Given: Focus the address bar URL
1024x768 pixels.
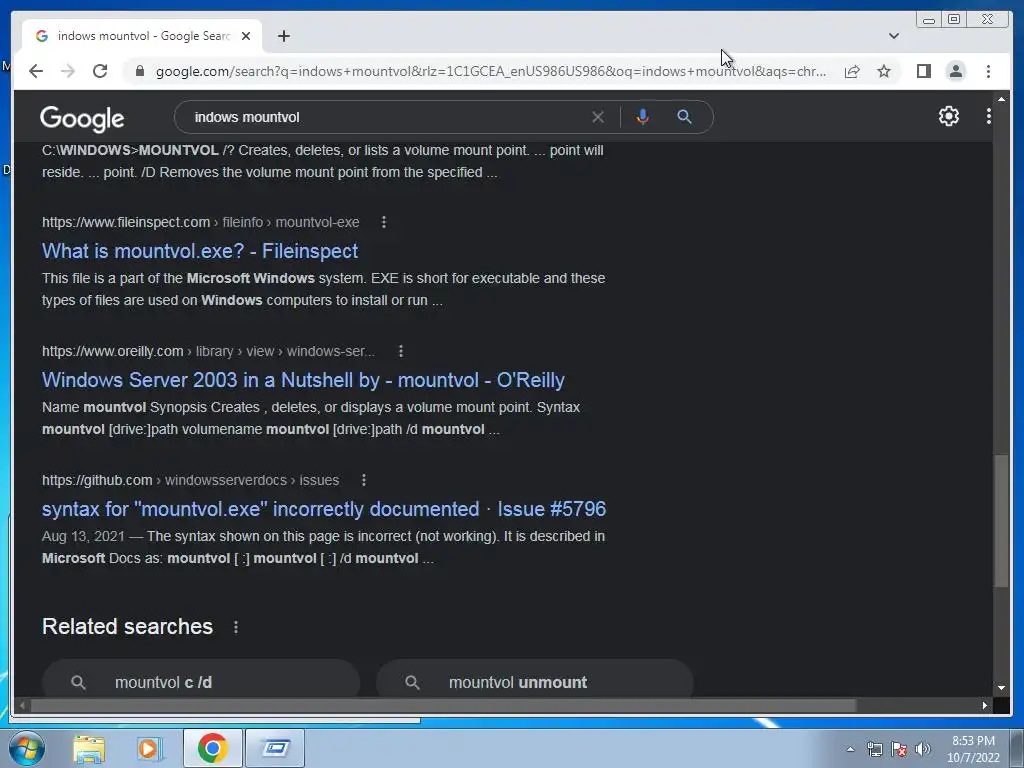Looking at the screenshot, I should coord(491,71).
